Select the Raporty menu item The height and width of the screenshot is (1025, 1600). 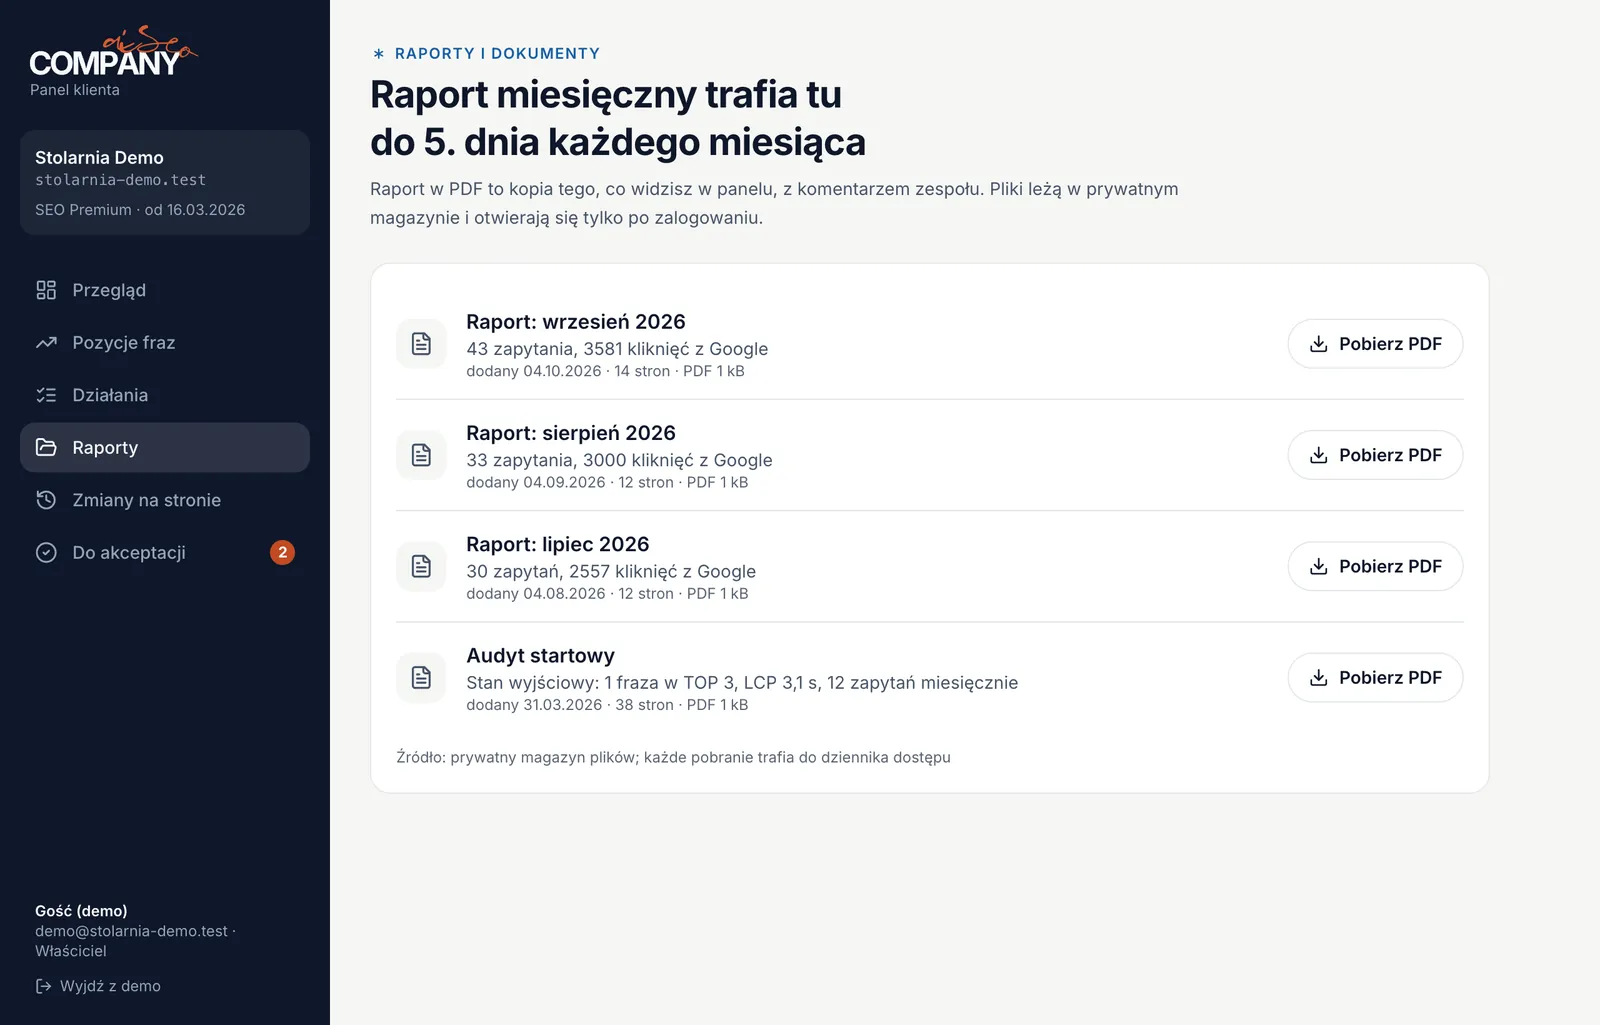point(165,447)
